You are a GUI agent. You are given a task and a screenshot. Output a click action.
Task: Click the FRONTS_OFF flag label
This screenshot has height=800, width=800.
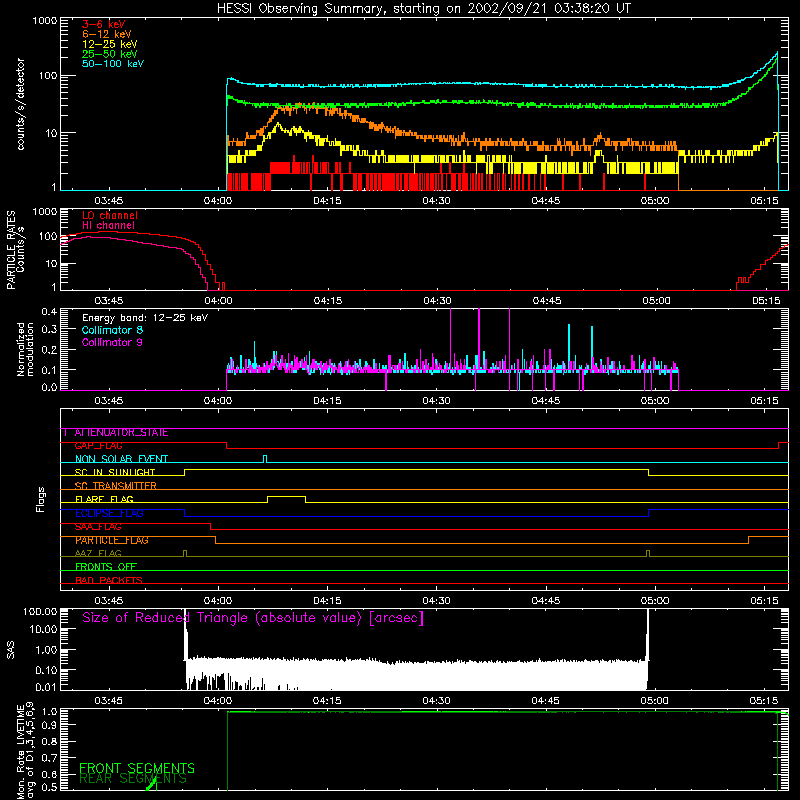coord(106,567)
